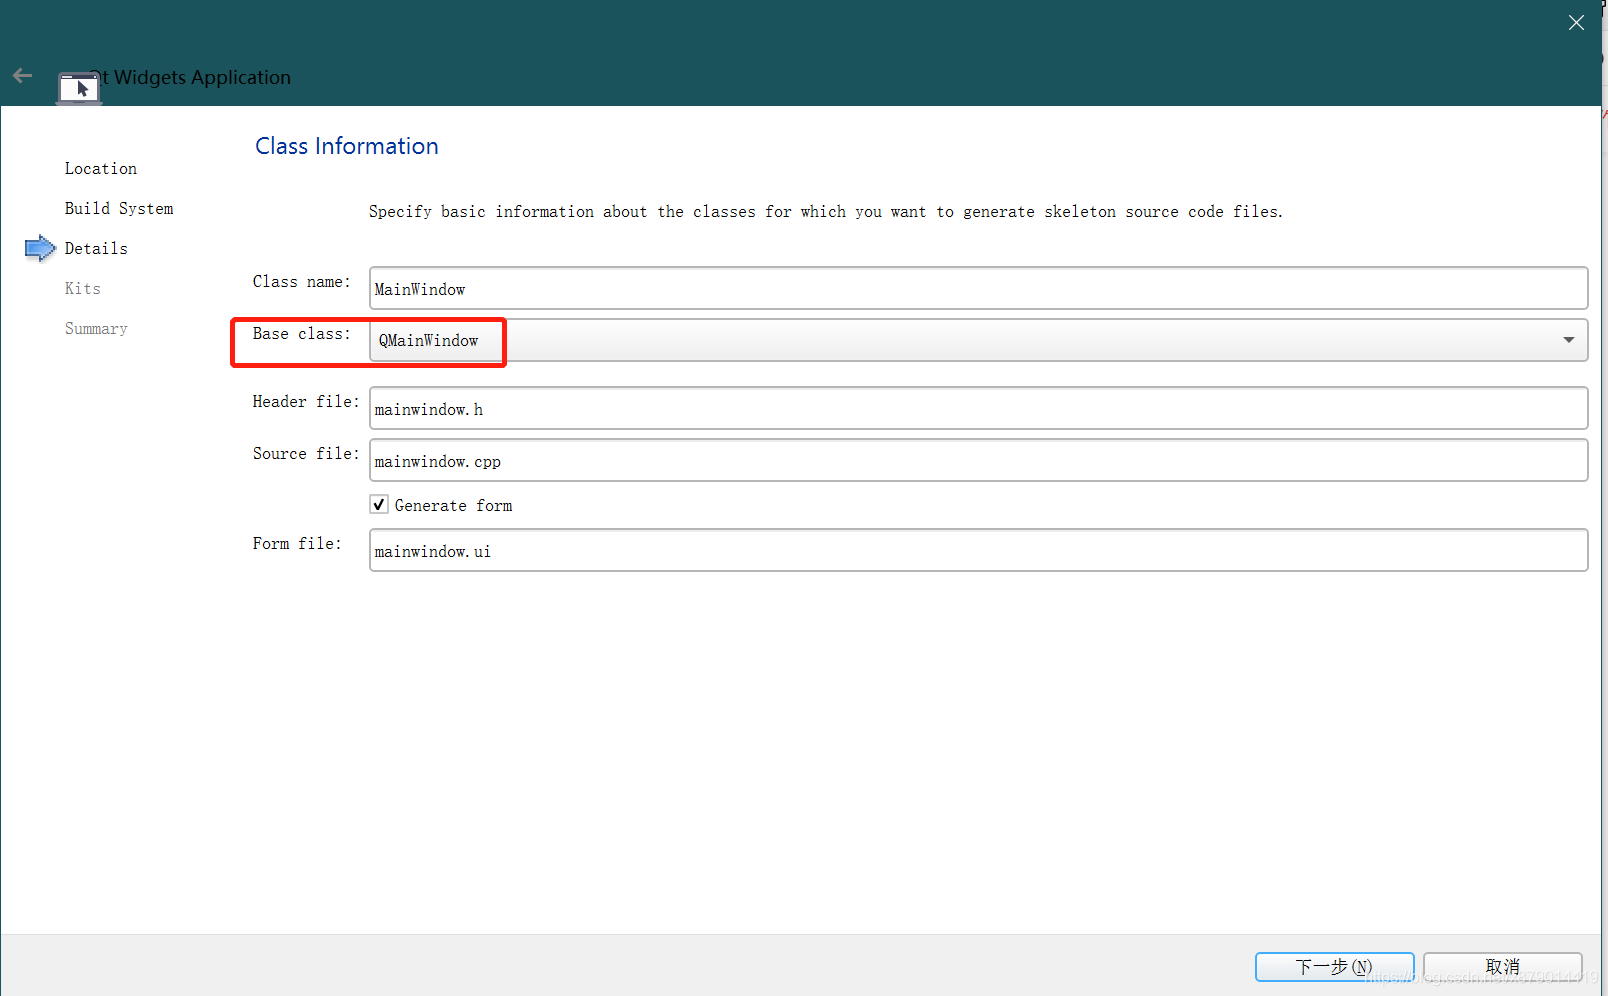
Task: Select the Kits step
Action: coord(83,288)
